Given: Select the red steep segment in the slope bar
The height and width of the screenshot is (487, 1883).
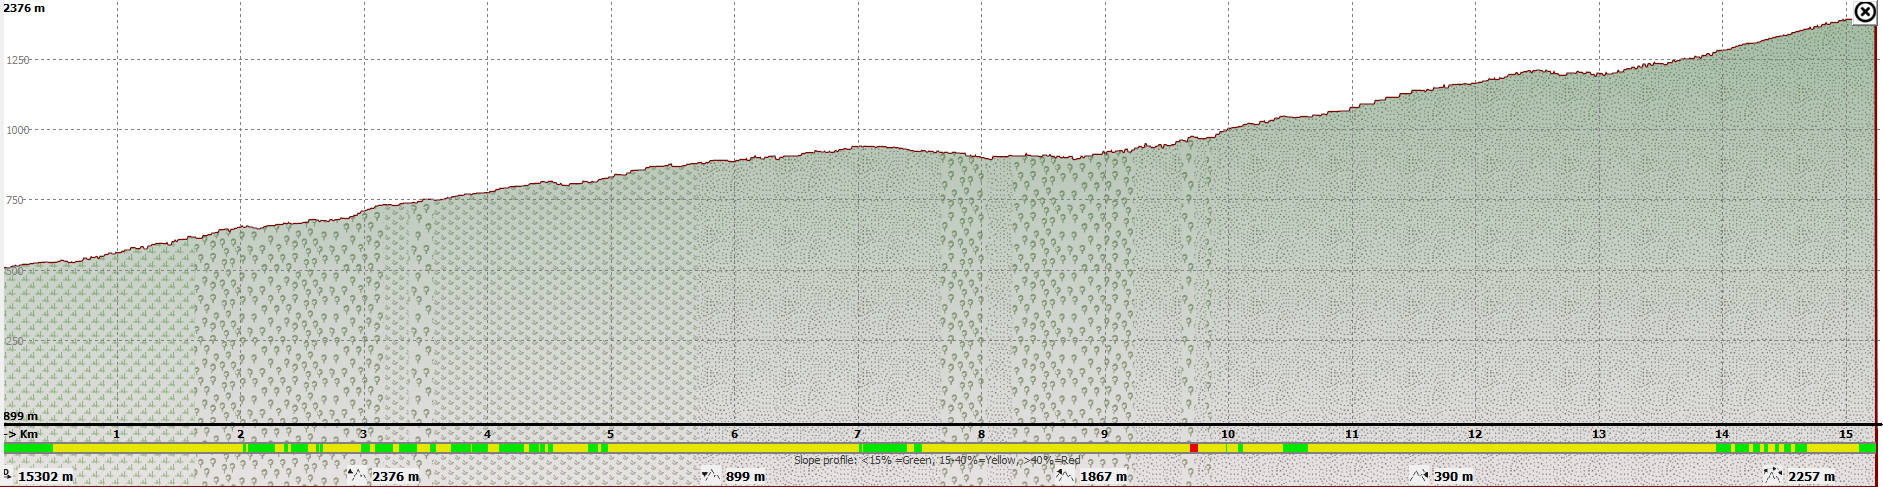Looking at the screenshot, I should click(x=1194, y=448).
